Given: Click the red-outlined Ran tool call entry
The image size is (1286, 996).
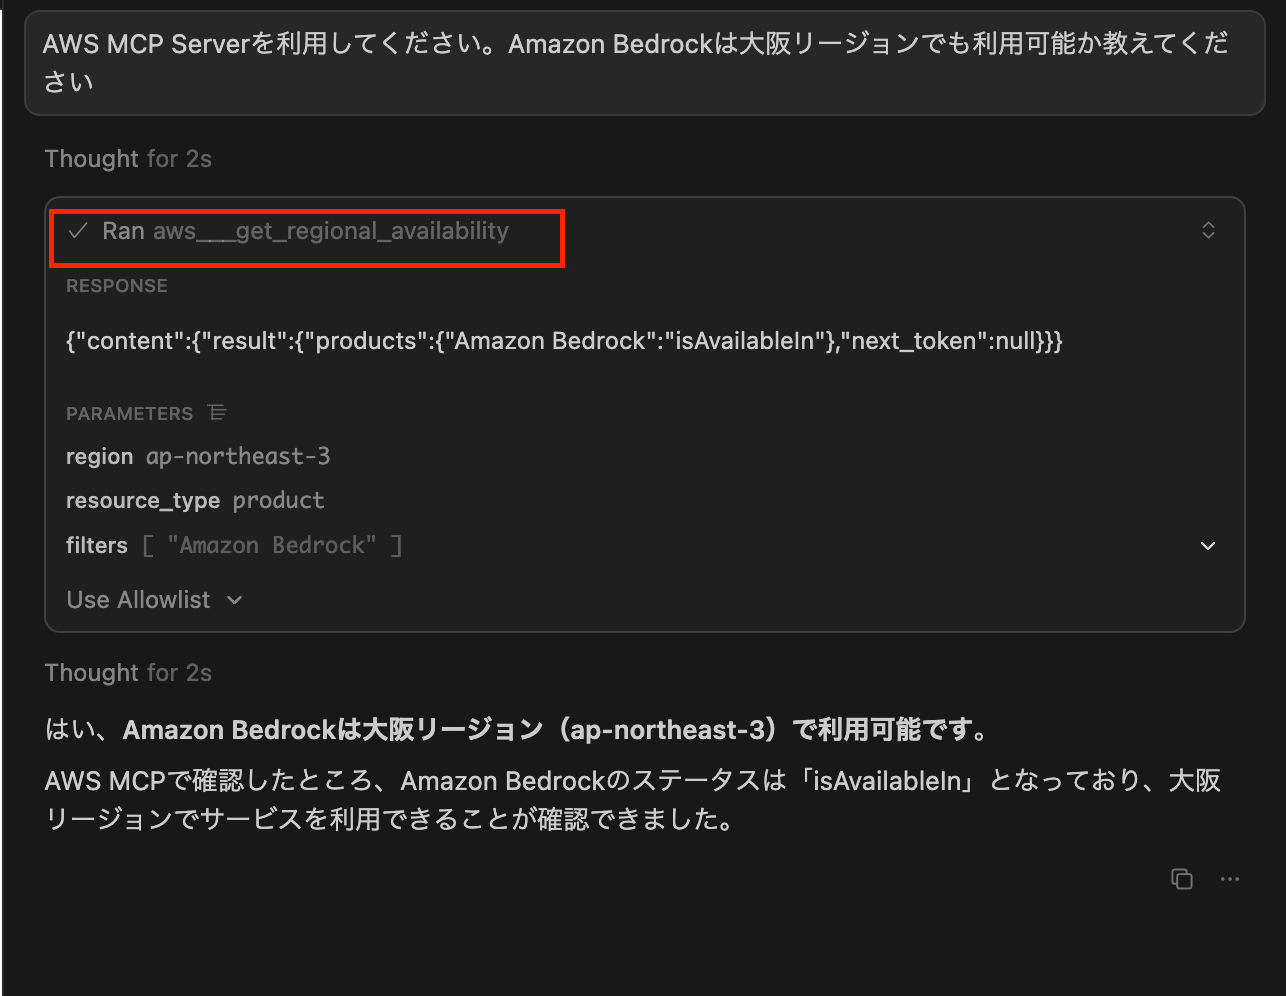Looking at the screenshot, I should pyautogui.click(x=307, y=237).
